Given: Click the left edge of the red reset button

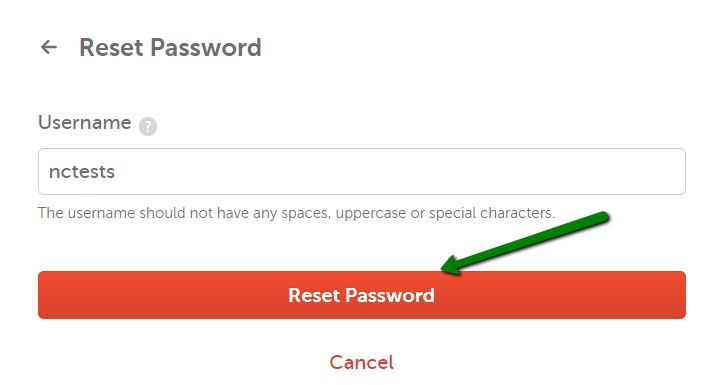Looking at the screenshot, I should (44, 295).
